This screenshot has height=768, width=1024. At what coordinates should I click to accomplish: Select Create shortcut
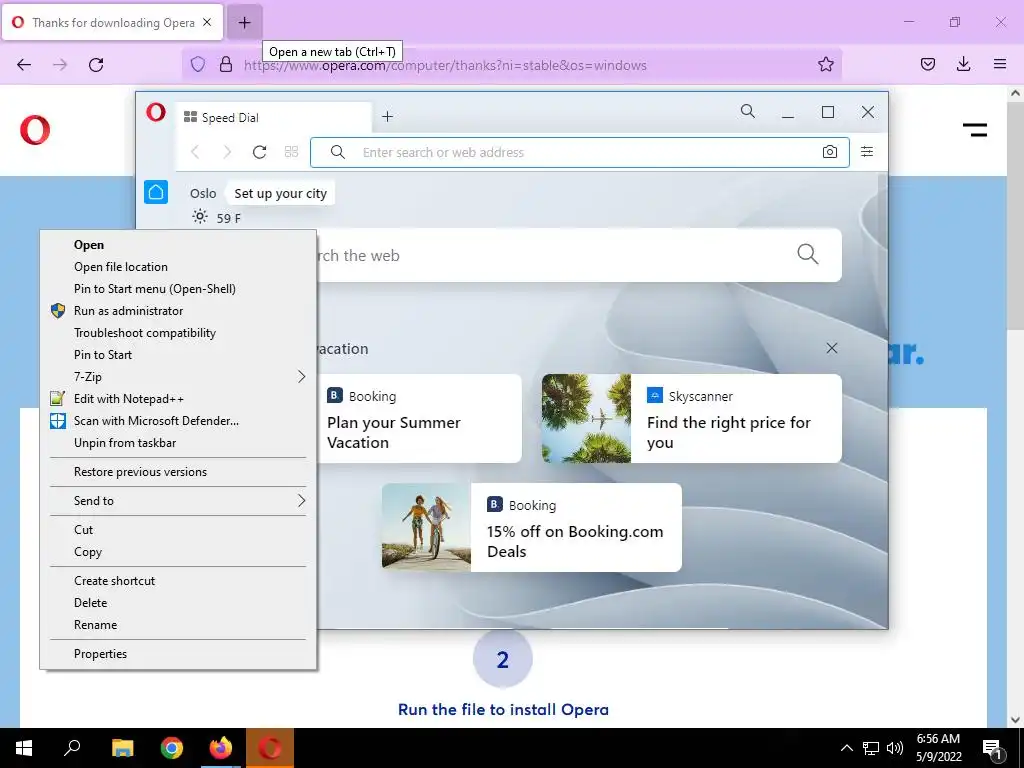coord(178,581)
